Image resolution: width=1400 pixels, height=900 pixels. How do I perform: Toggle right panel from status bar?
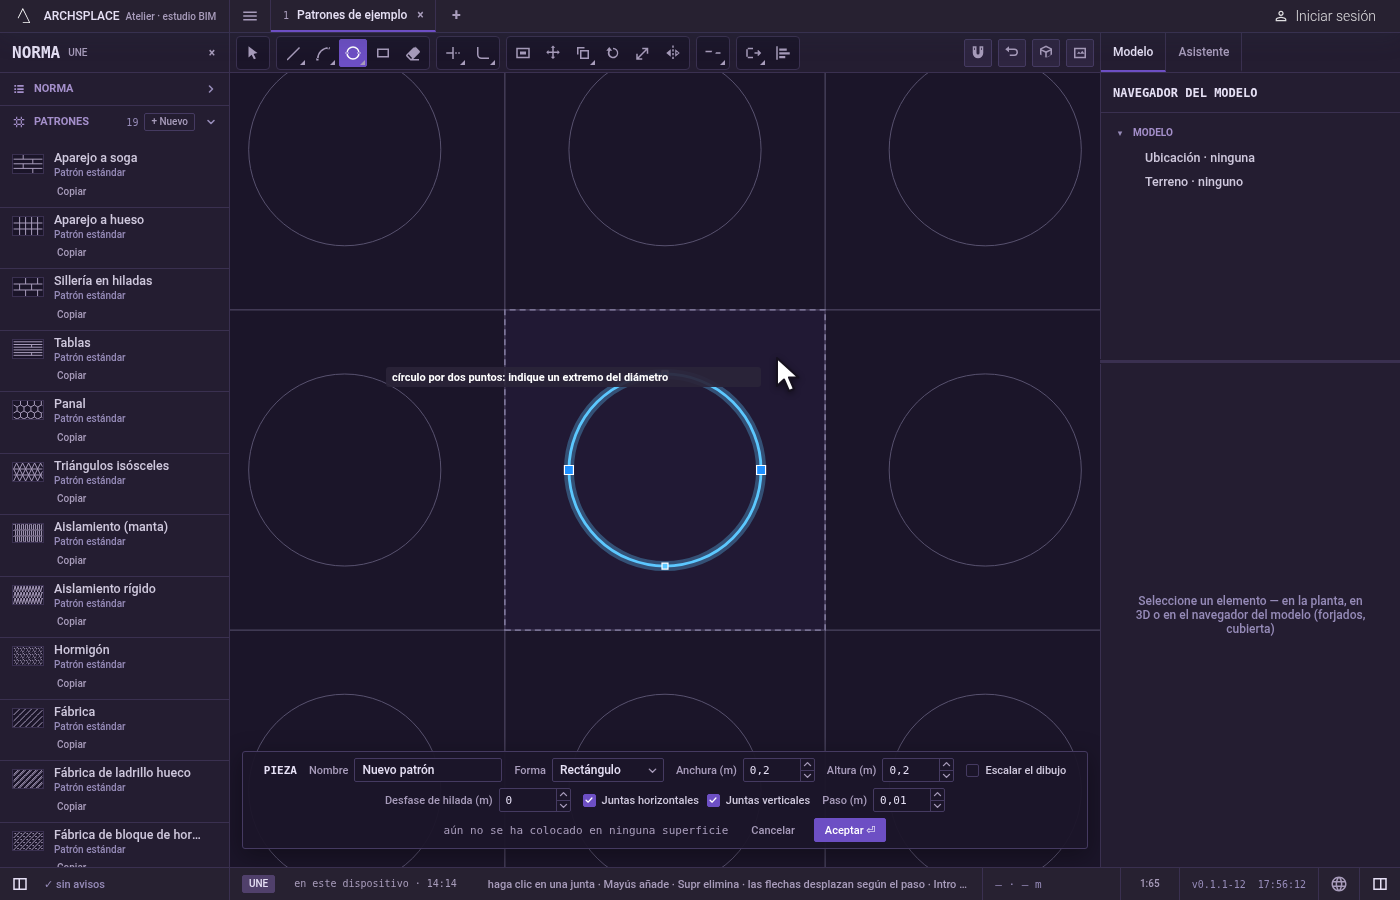click(x=1380, y=884)
